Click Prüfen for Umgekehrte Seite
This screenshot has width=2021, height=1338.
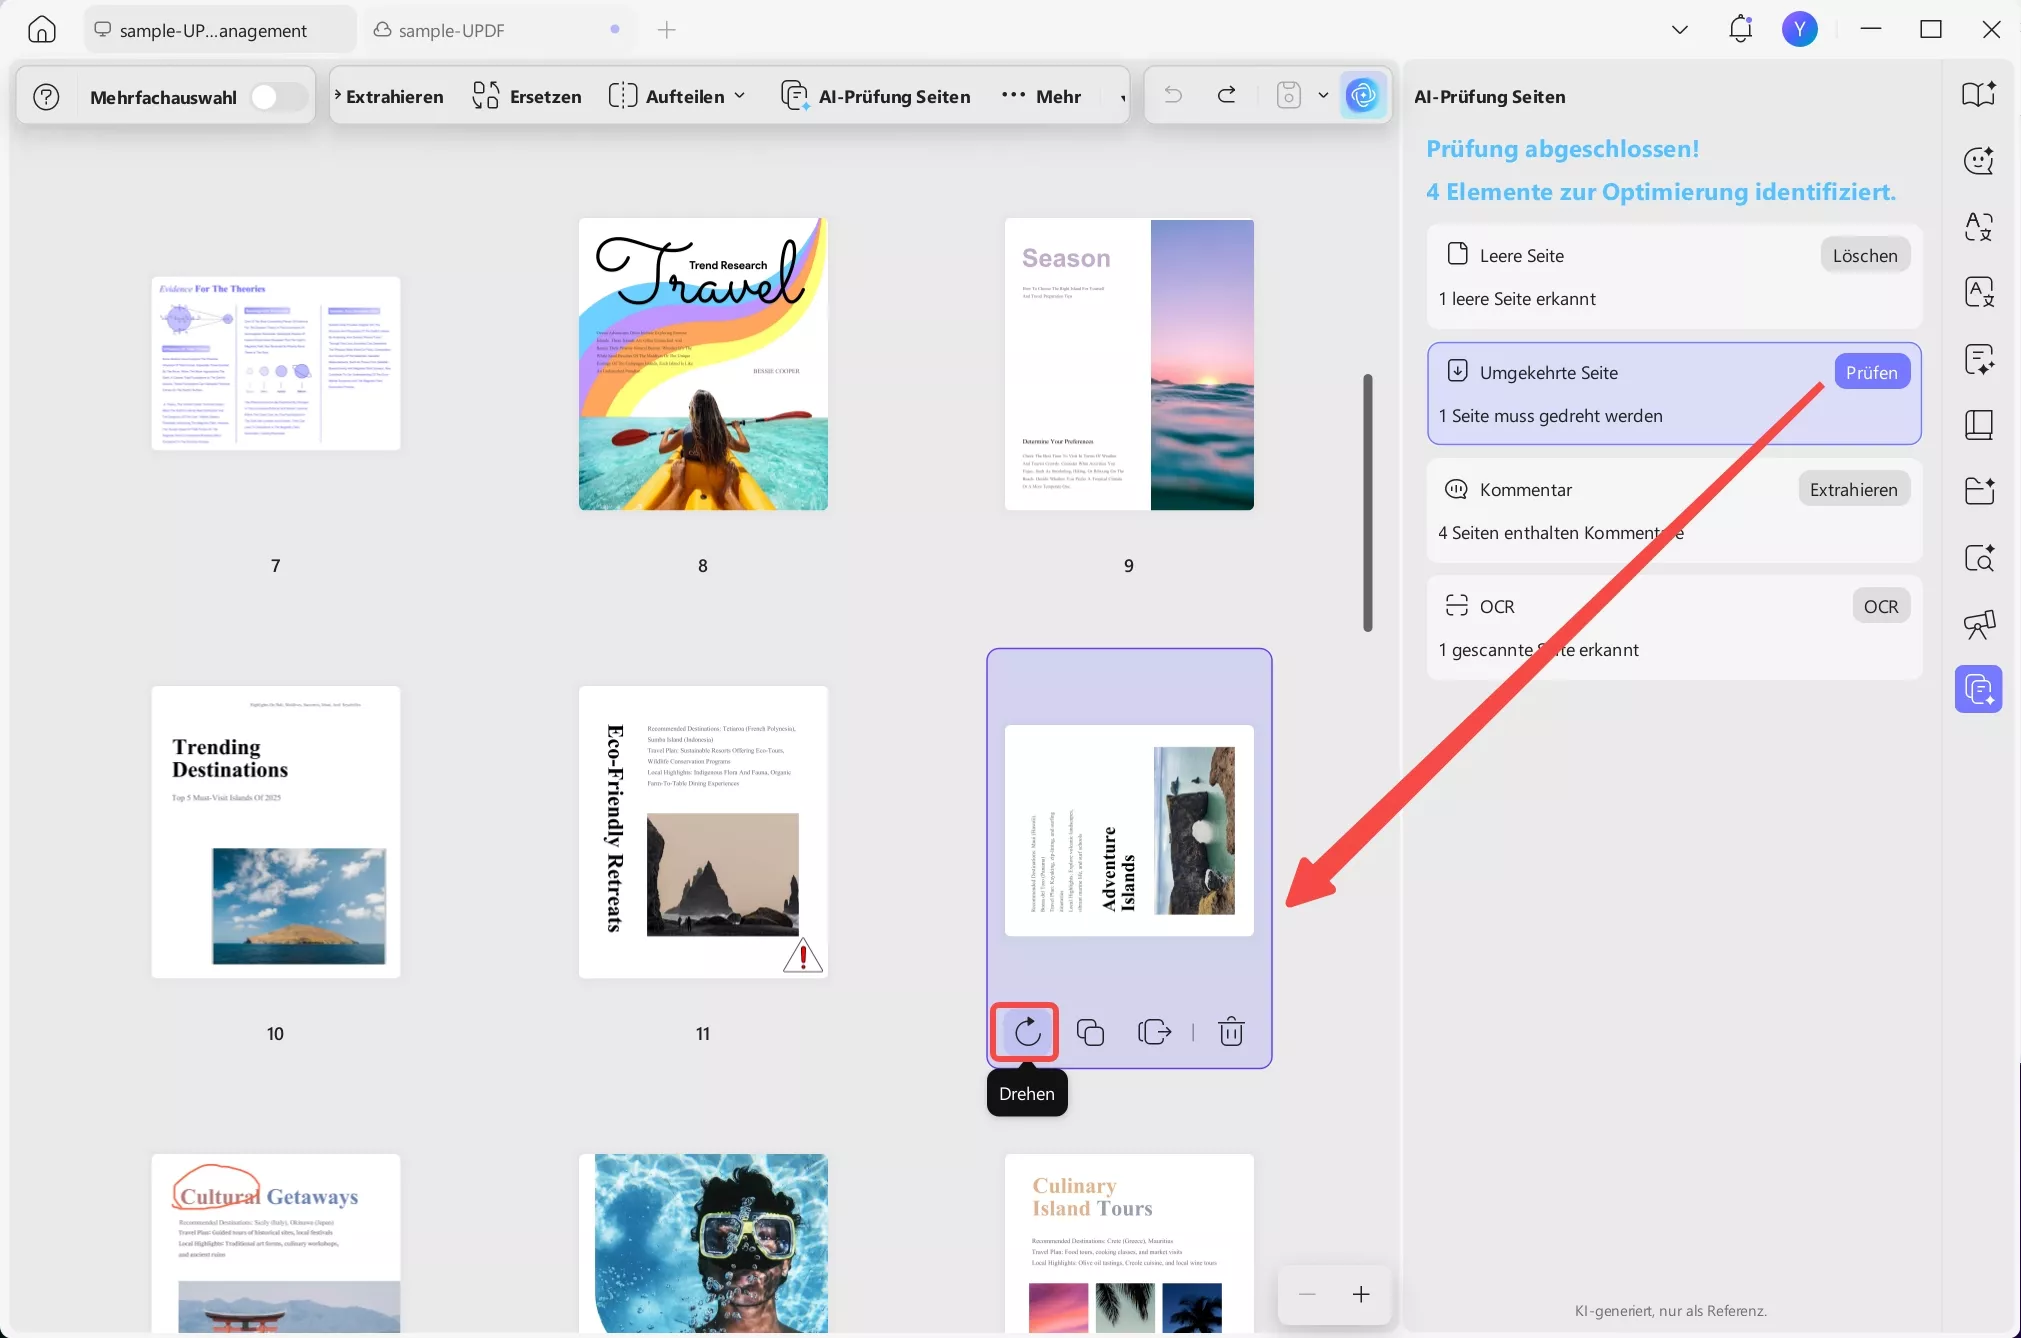[1873, 371]
